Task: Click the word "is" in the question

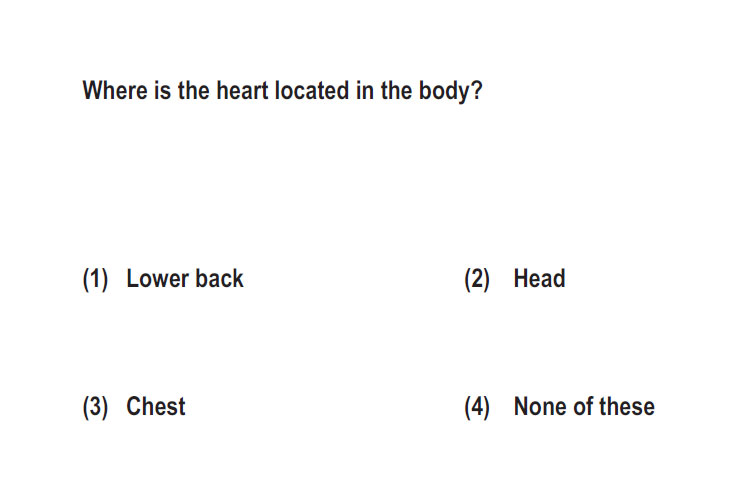Action: (x=163, y=90)
